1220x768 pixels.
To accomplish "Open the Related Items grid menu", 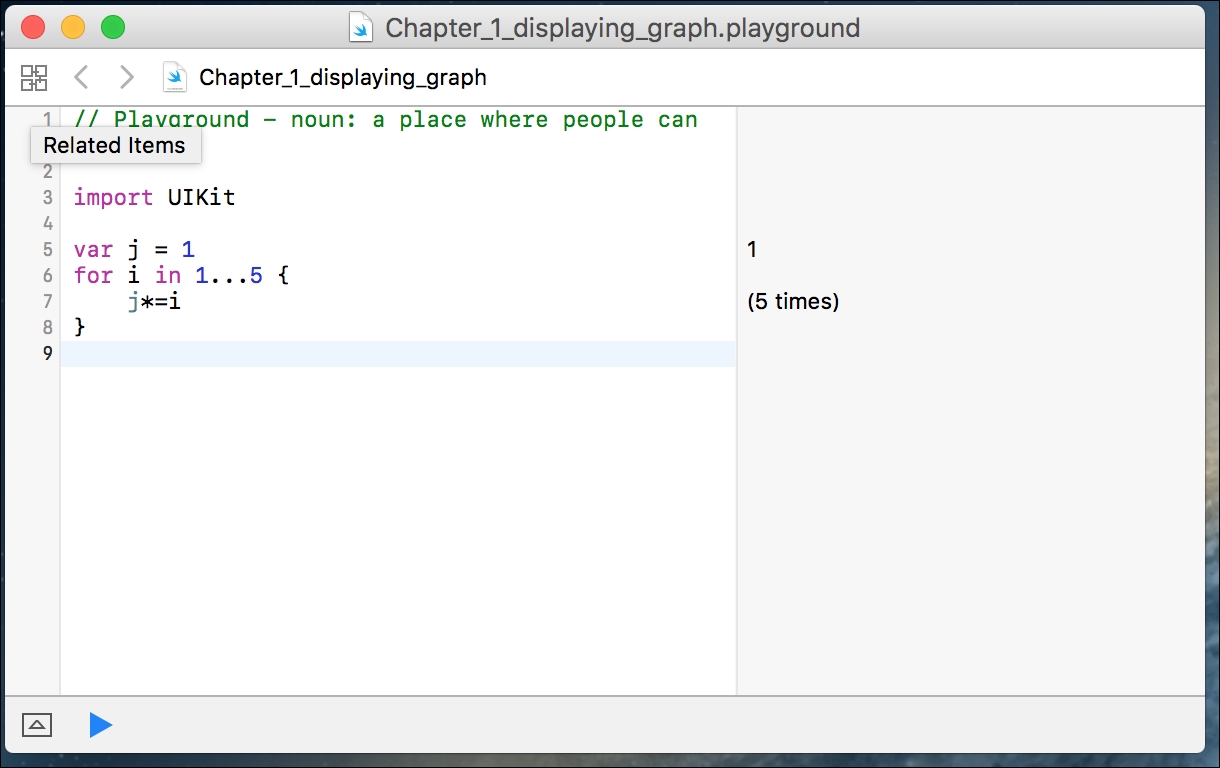I will click(34, 78).
